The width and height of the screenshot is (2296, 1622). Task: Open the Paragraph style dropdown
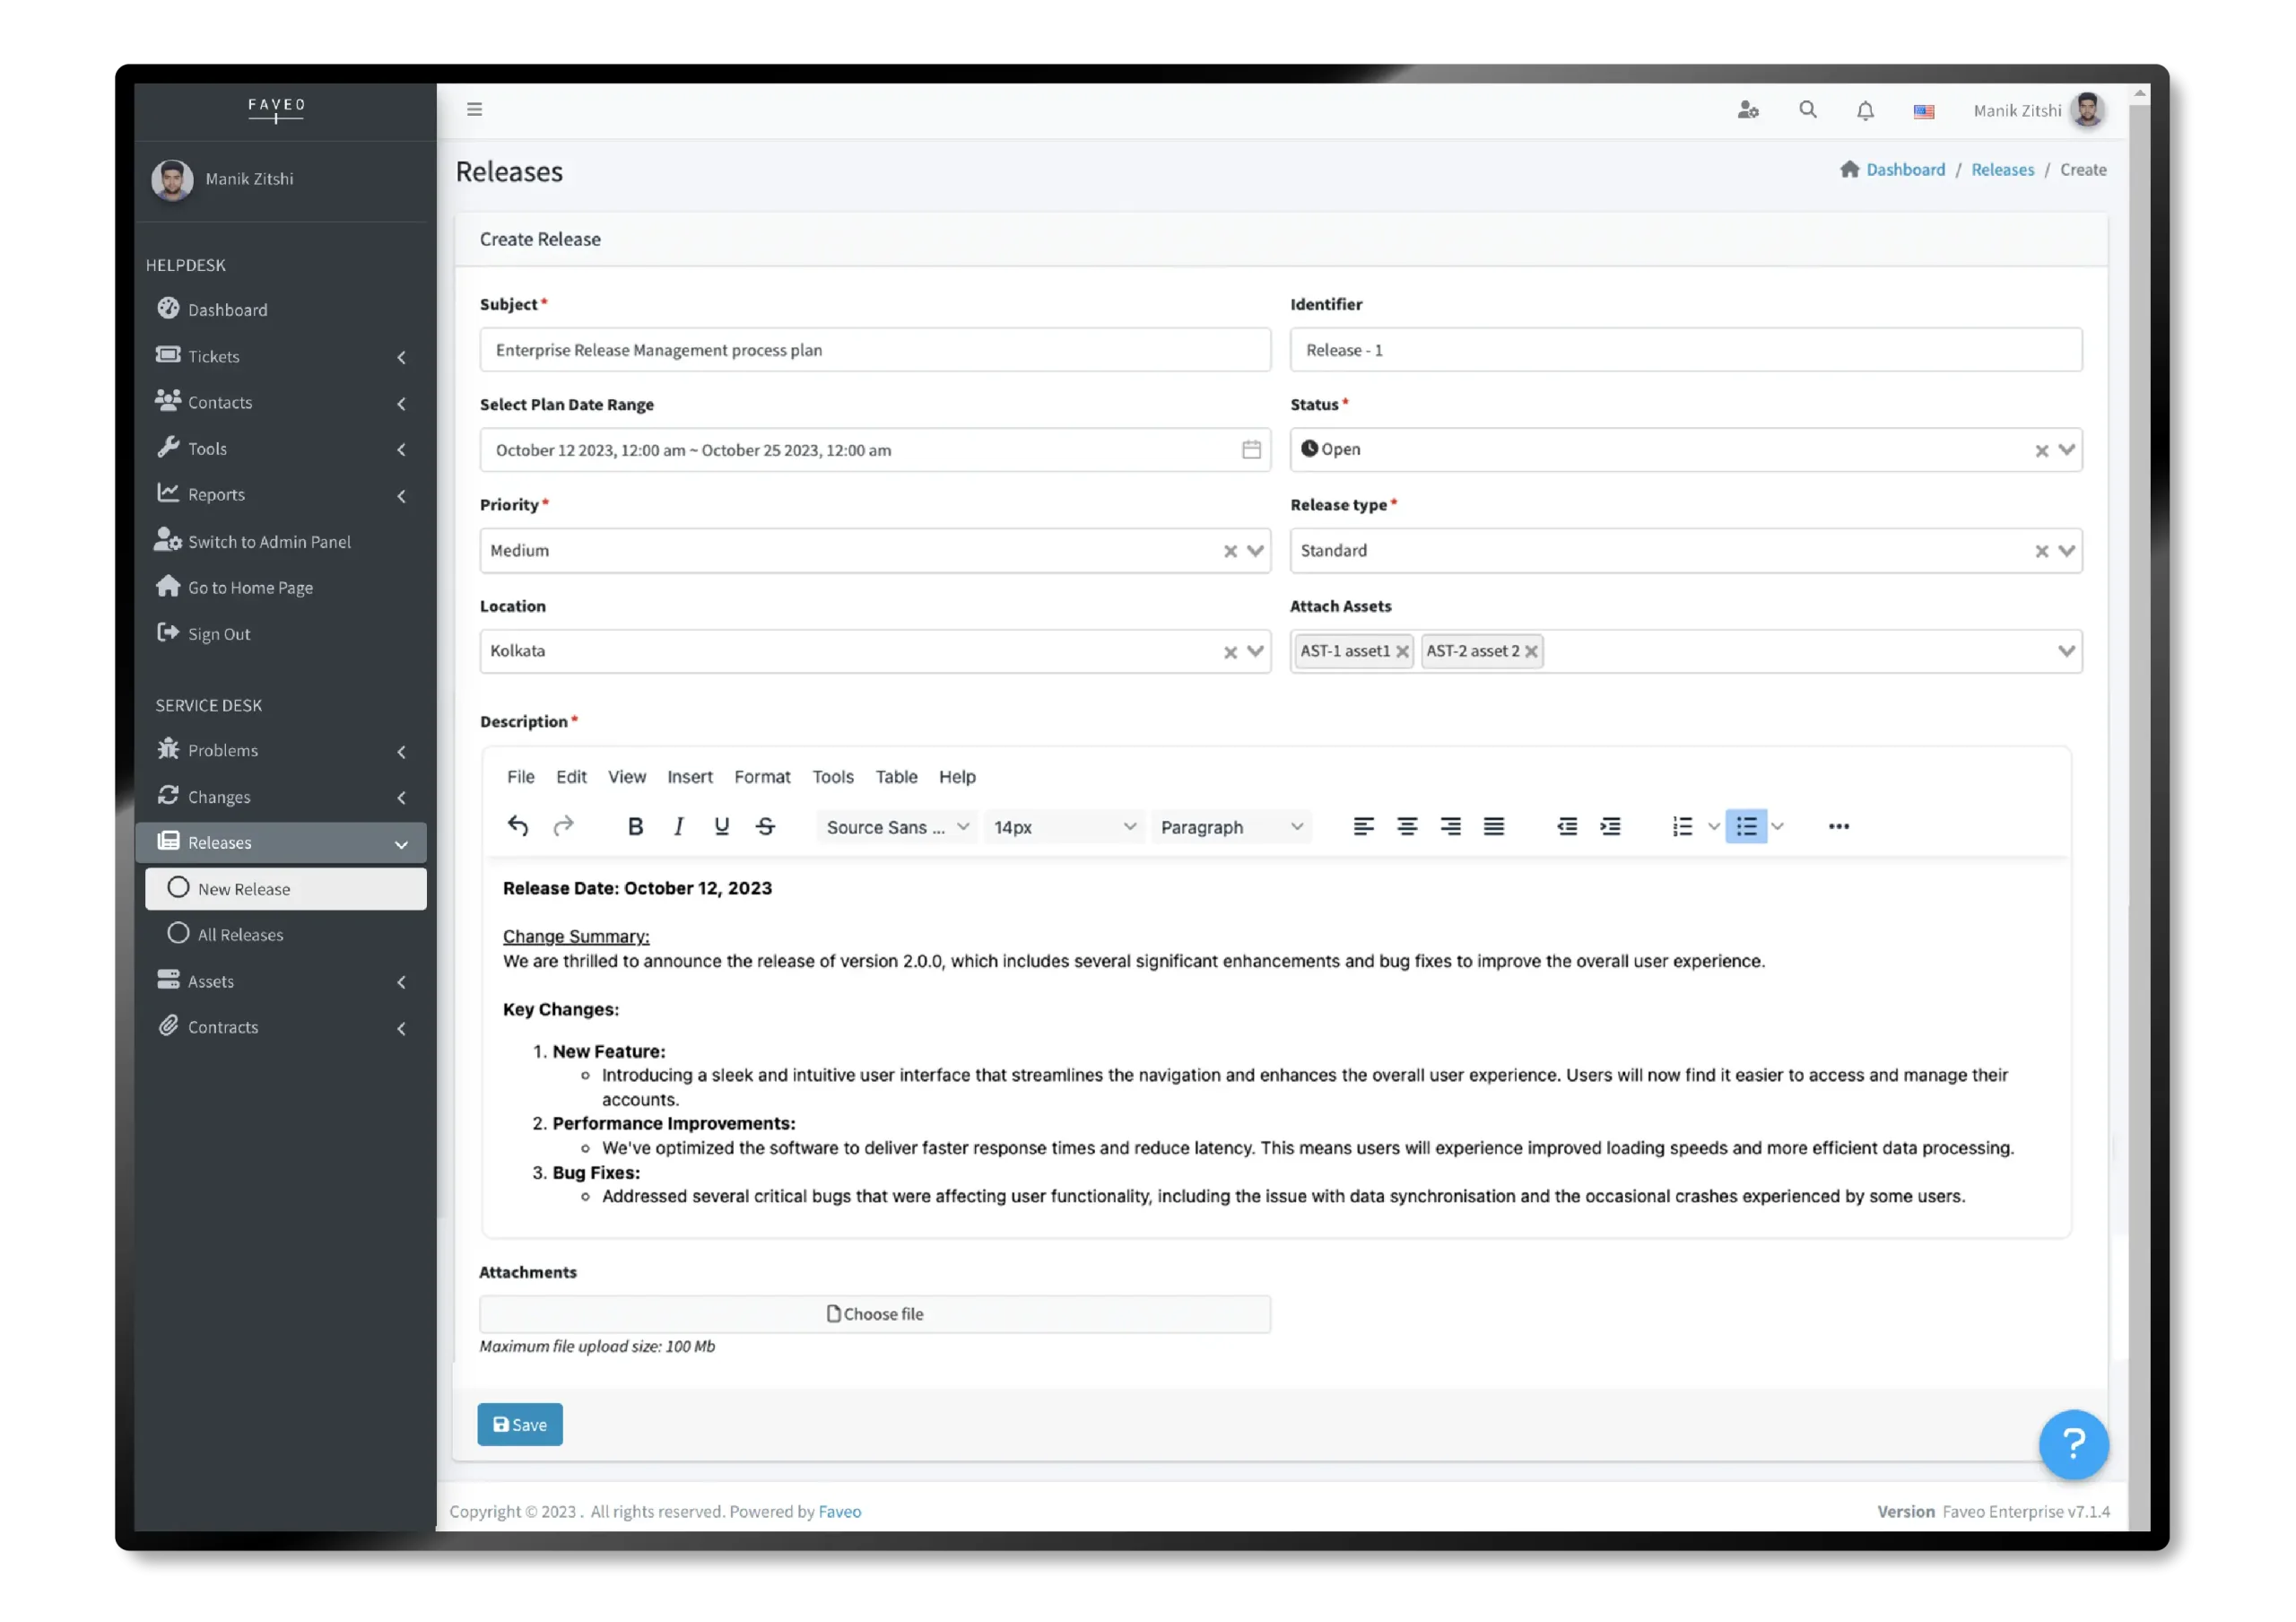pyautogui.click(x=1232, y=826)
